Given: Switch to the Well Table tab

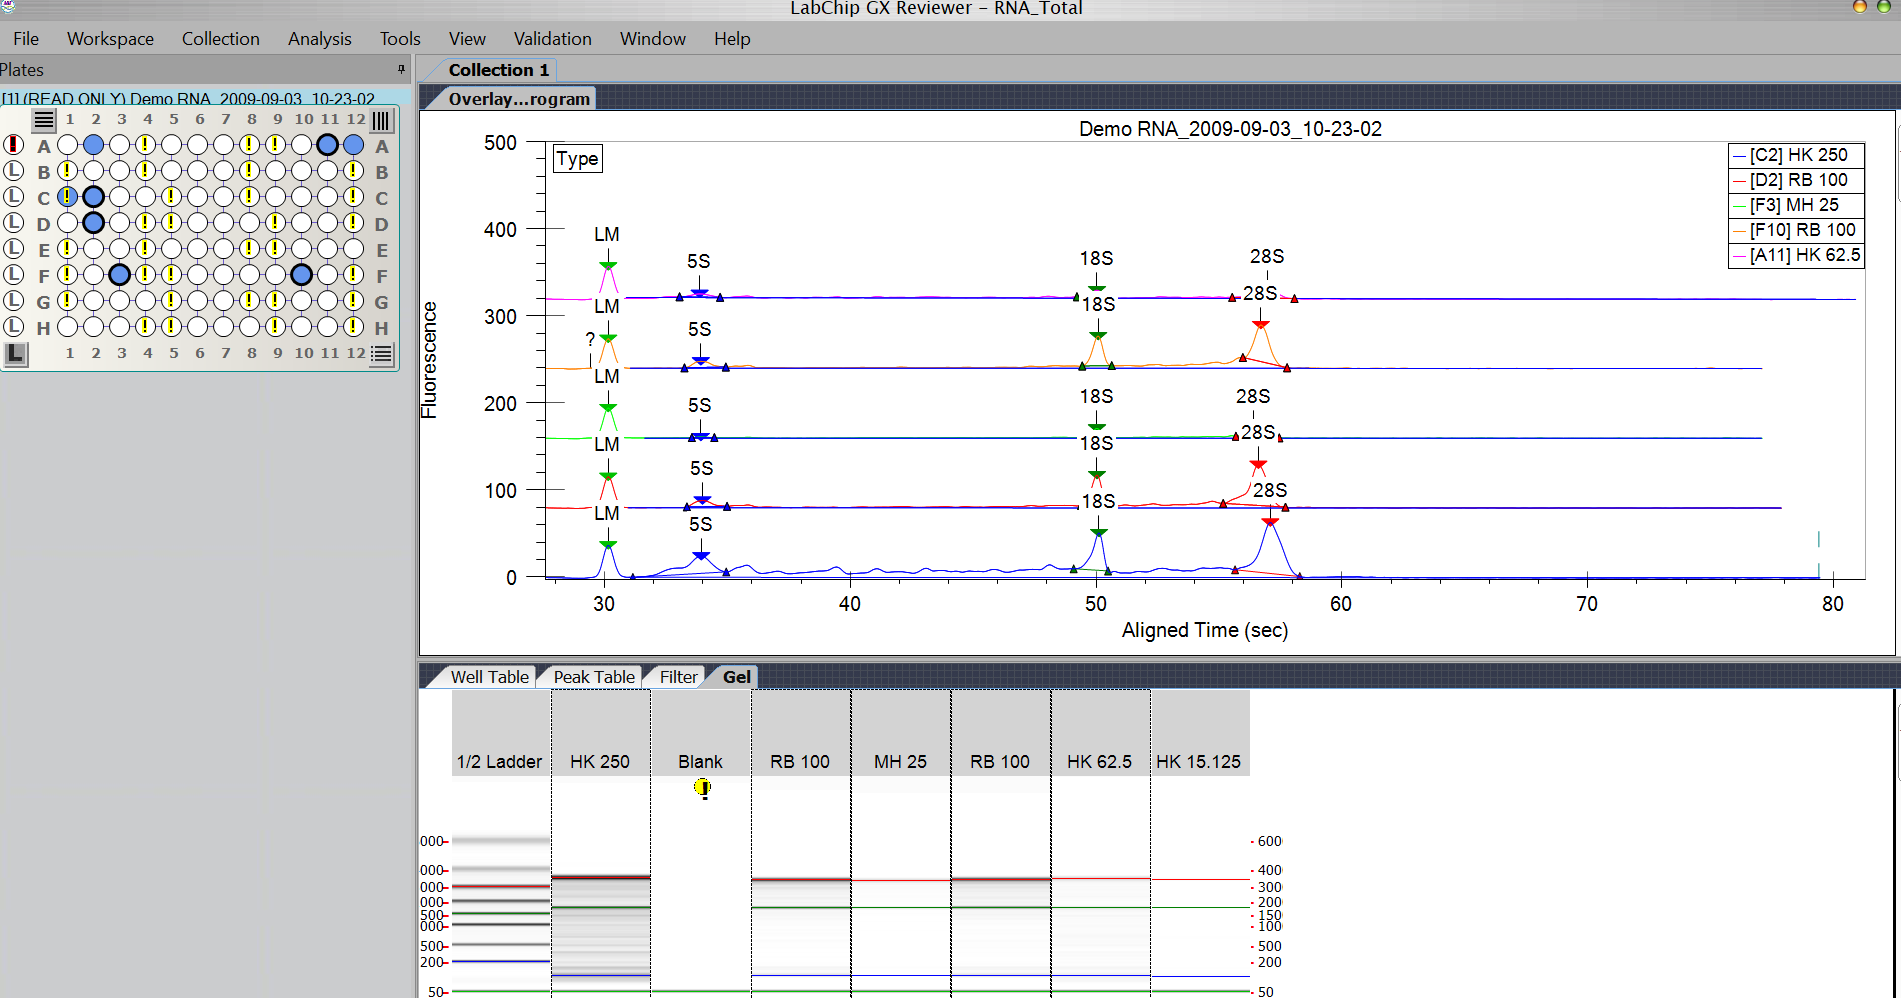Looking at the screenshot, I should click(489, 676).
